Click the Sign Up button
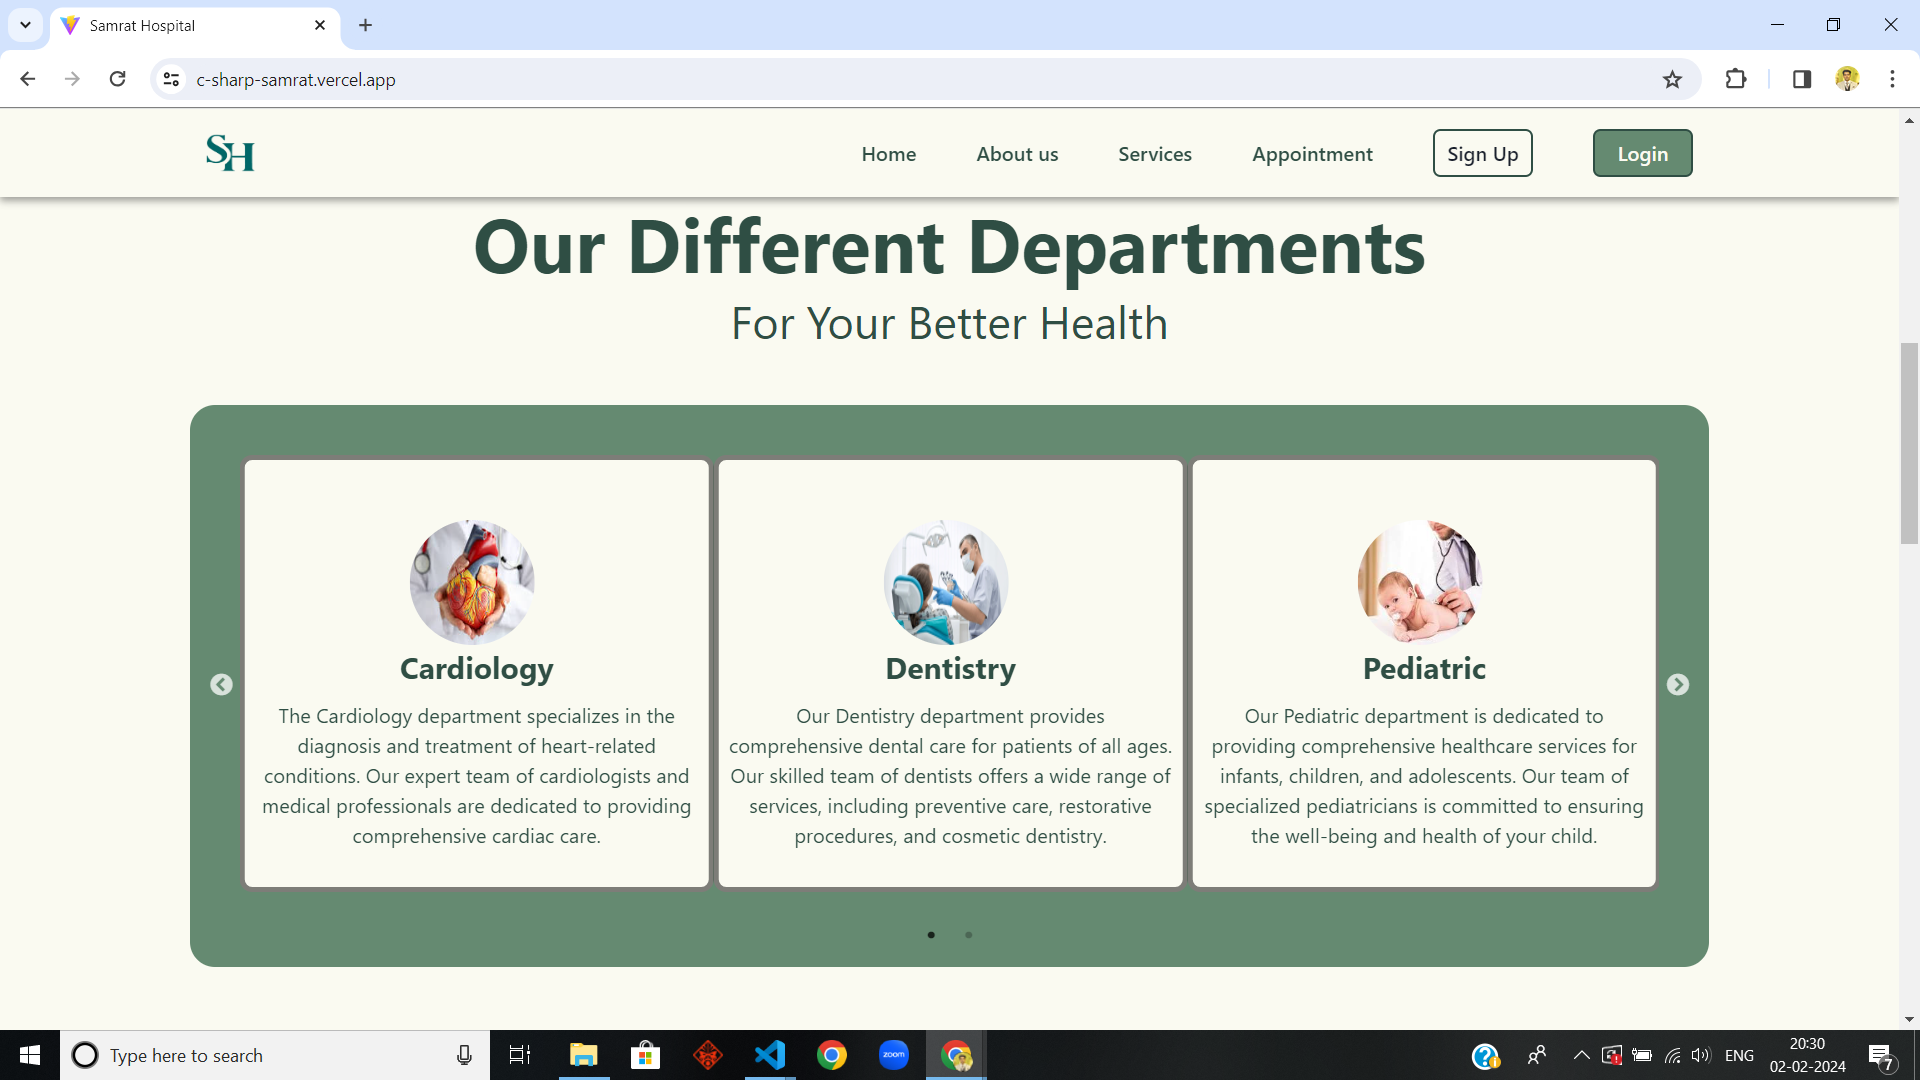Viewport: 1920px width, 1080px height. coord(1482,153)
